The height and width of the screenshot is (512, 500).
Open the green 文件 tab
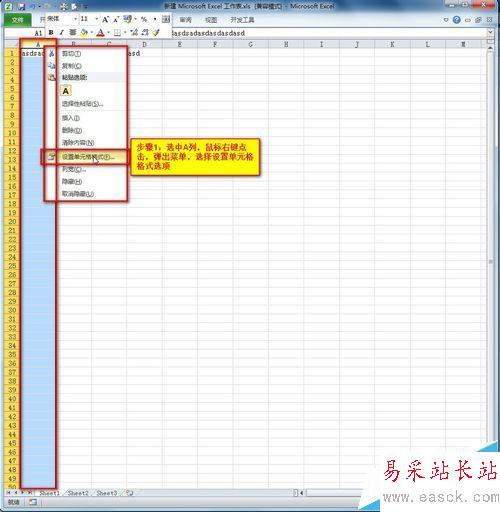18,20
